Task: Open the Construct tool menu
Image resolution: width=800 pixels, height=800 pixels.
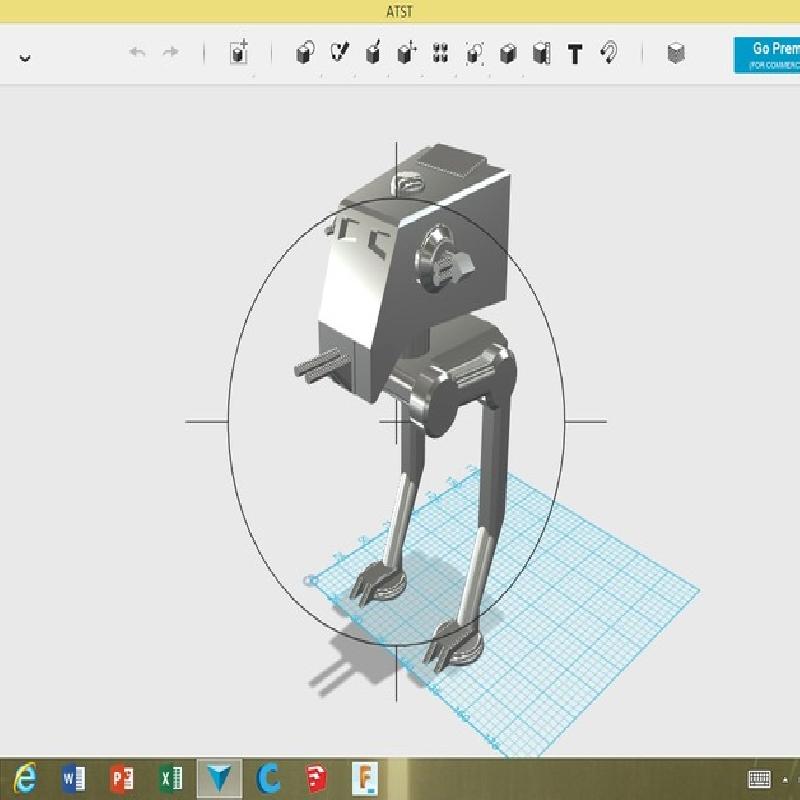Action: [373, 52]
